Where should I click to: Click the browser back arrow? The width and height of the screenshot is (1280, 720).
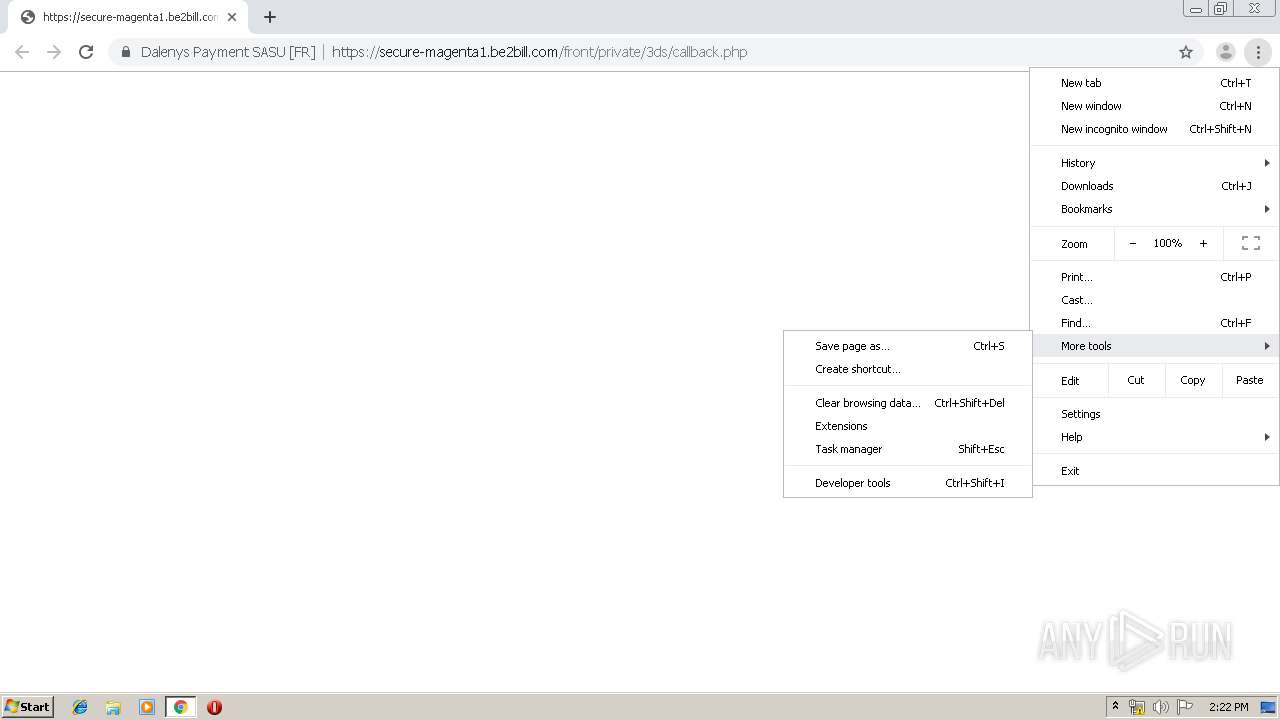point(22,52)
